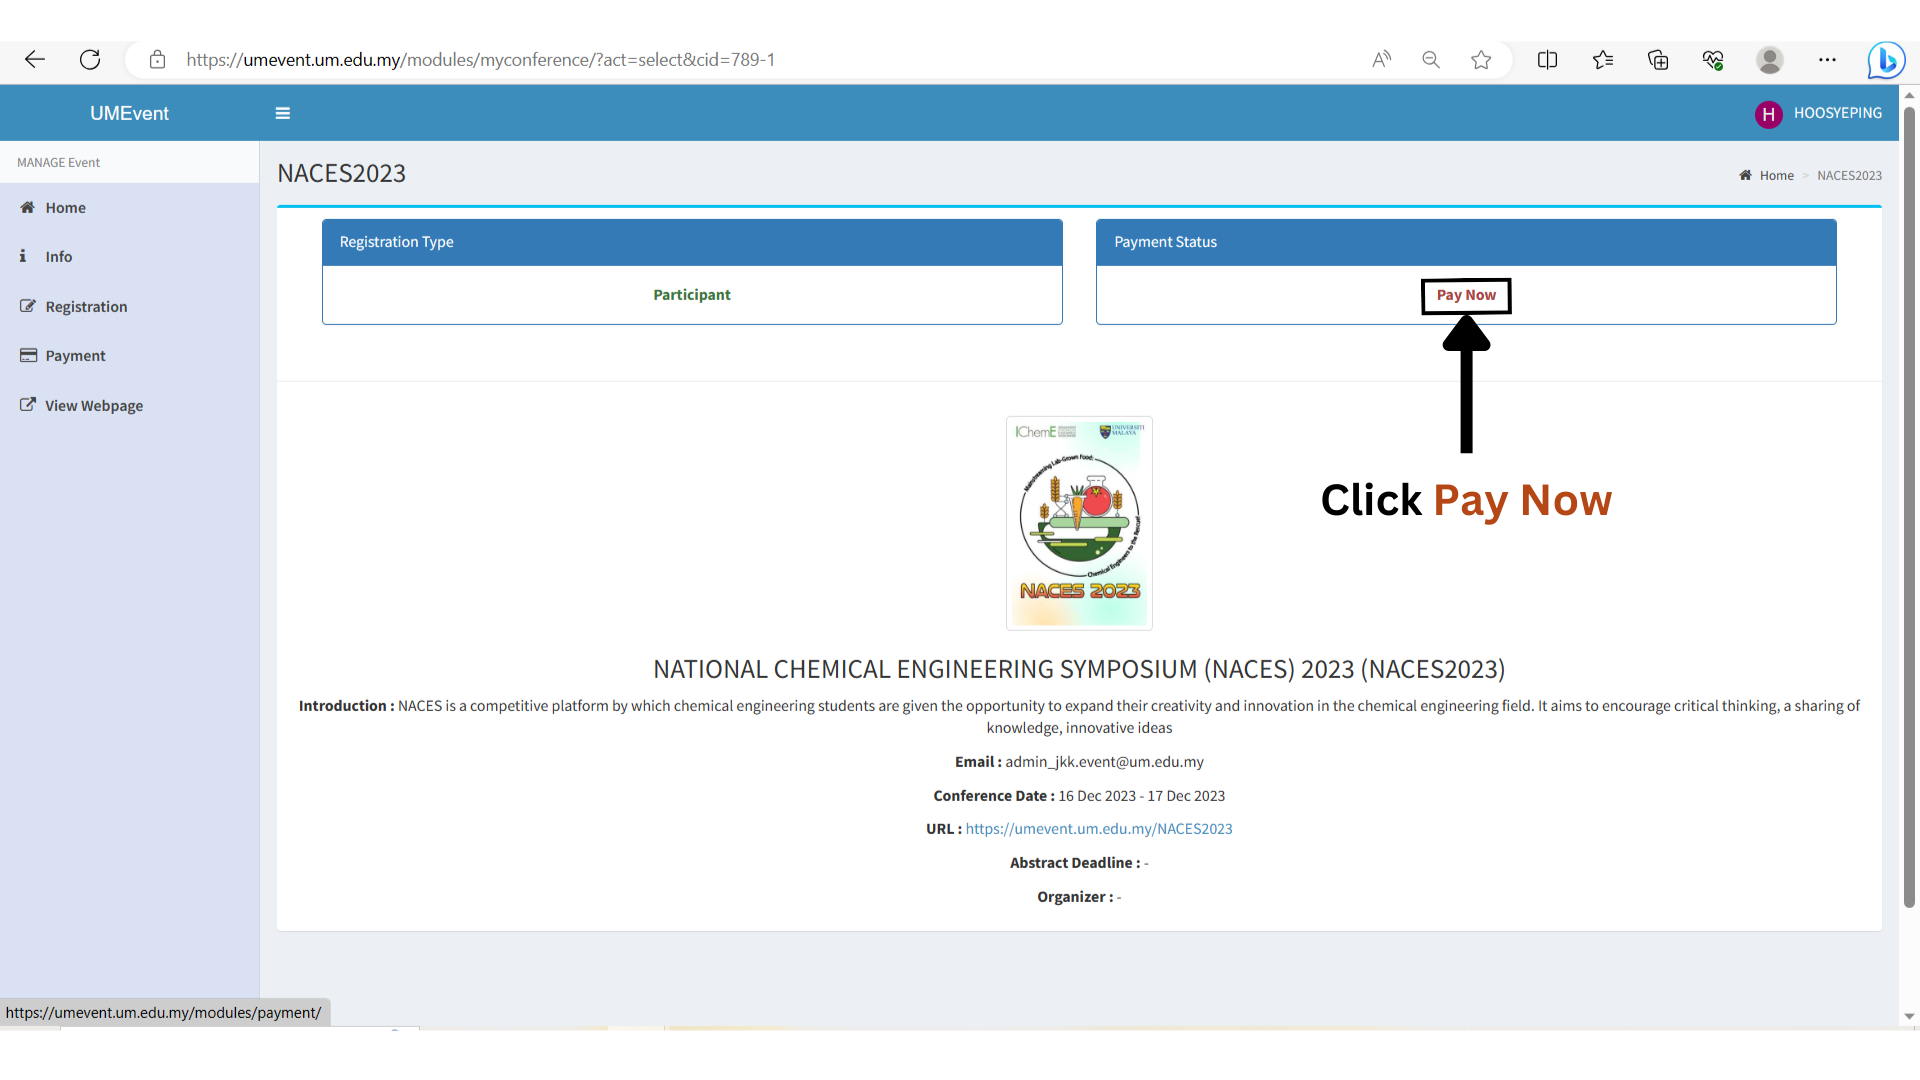Viewport: 1920px width, 1080px height.
Task: Toggle the sidebar hamburger menu icon
Action: click(x=283, y=113)
